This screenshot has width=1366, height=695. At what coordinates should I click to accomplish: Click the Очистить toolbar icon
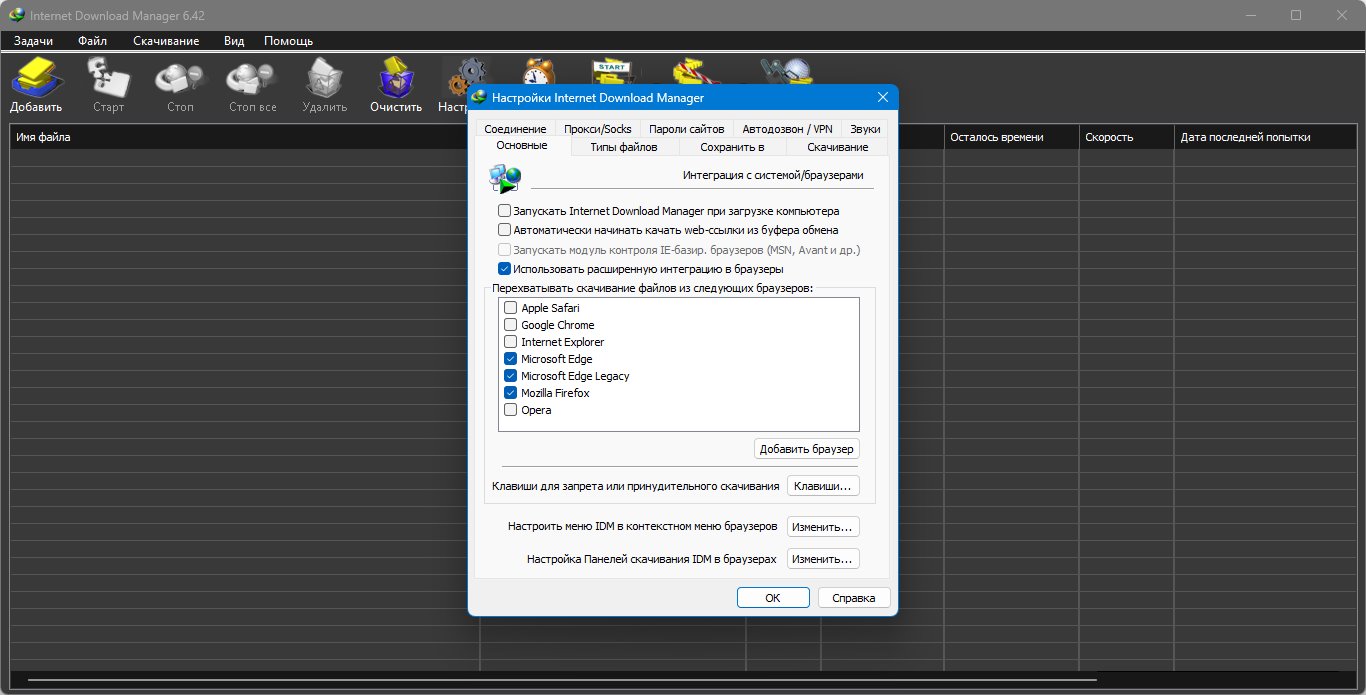click(396, 78)
